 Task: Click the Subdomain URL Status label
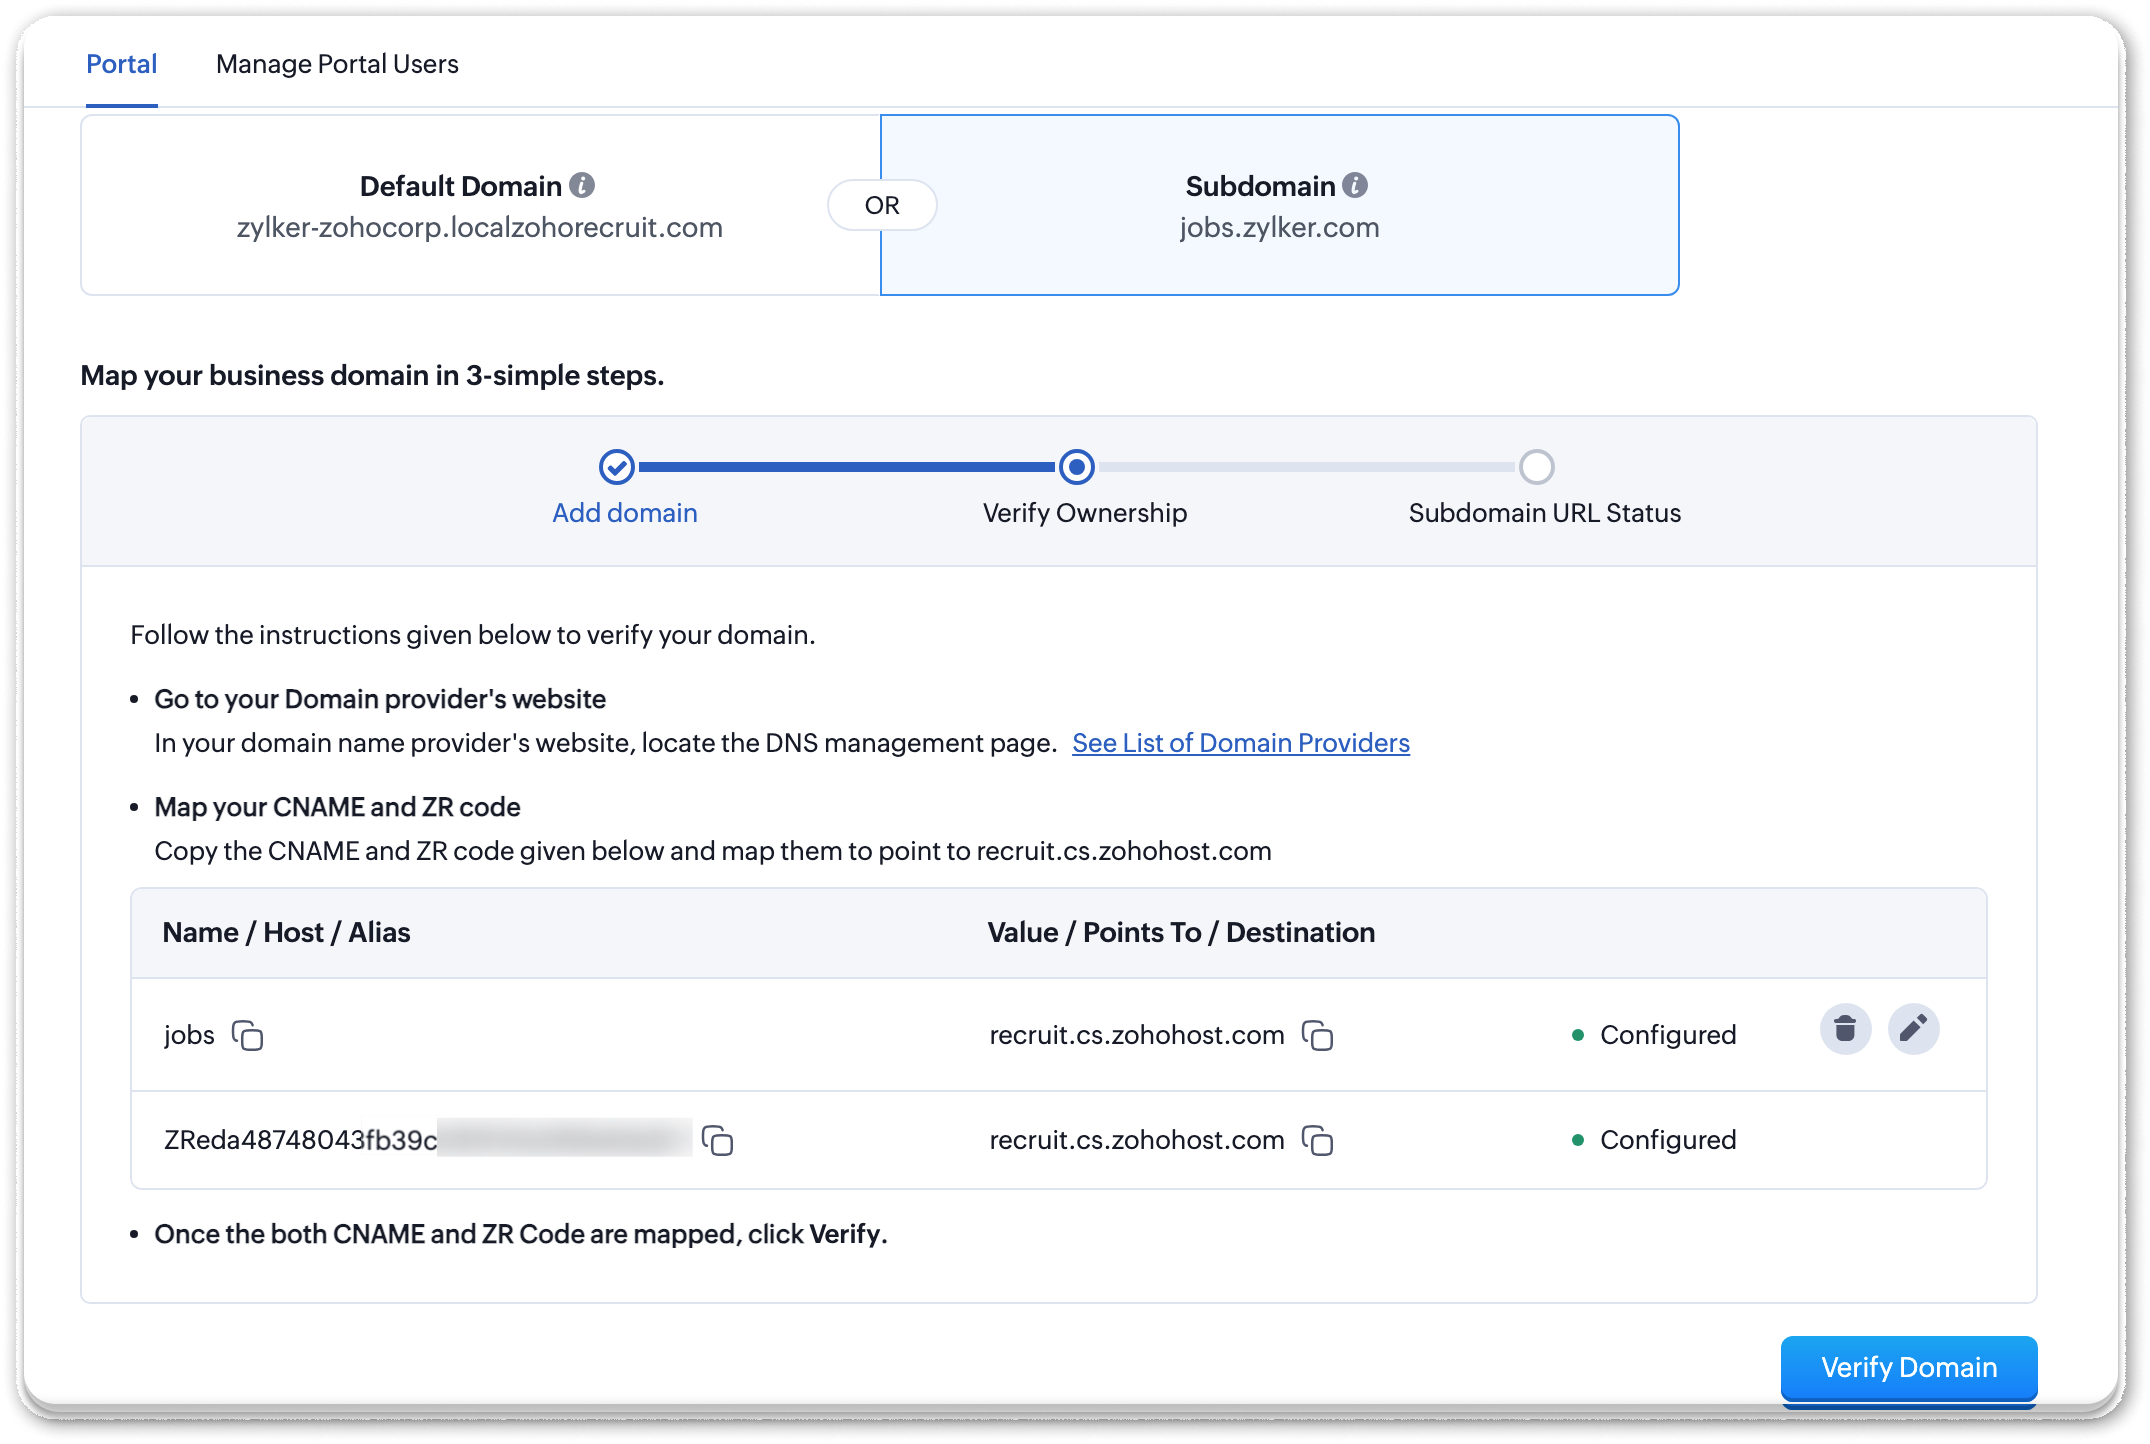click(1544, 513)
